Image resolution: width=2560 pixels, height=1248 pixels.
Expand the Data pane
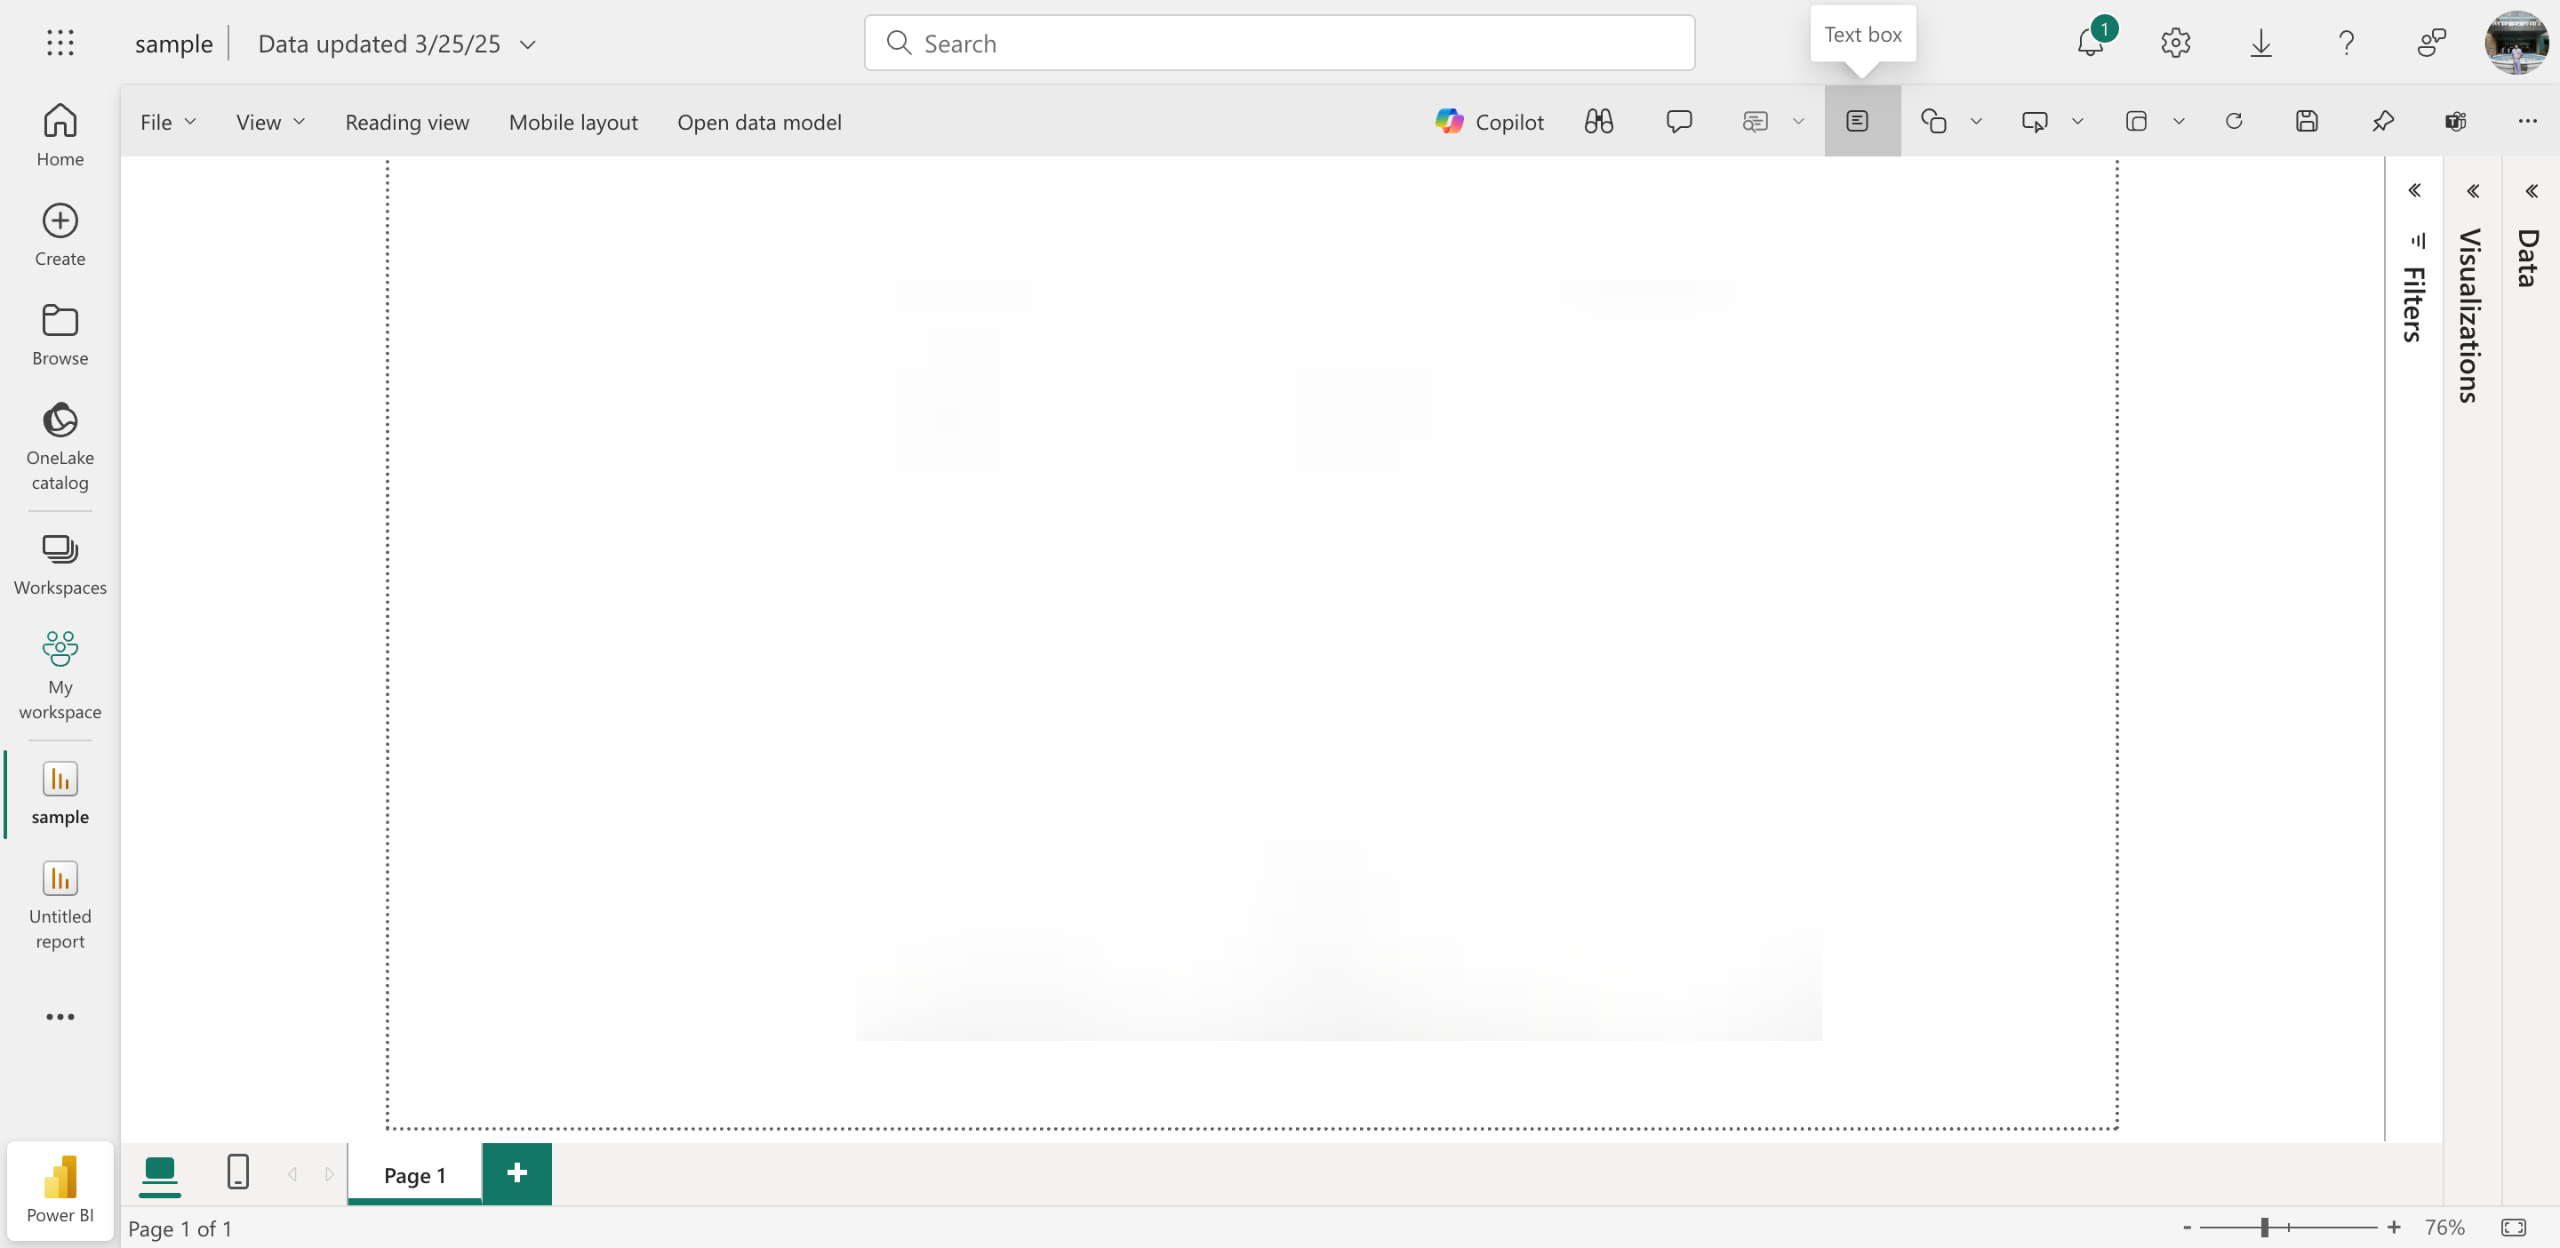point(2531,190)
